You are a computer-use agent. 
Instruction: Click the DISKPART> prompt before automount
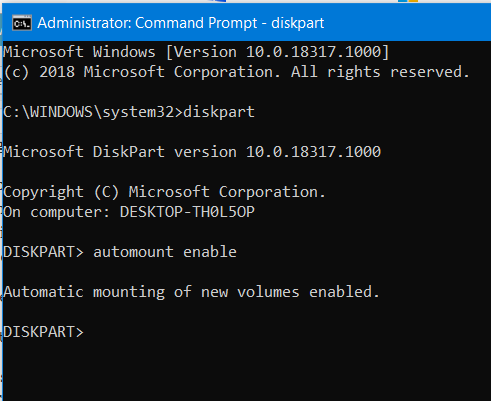coord(43,252)
